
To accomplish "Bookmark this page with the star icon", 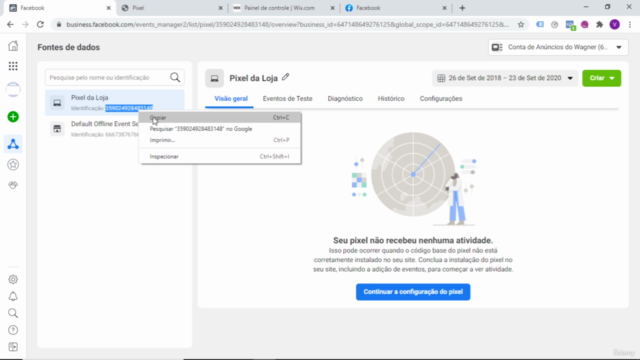I will (x=521, y=24).
